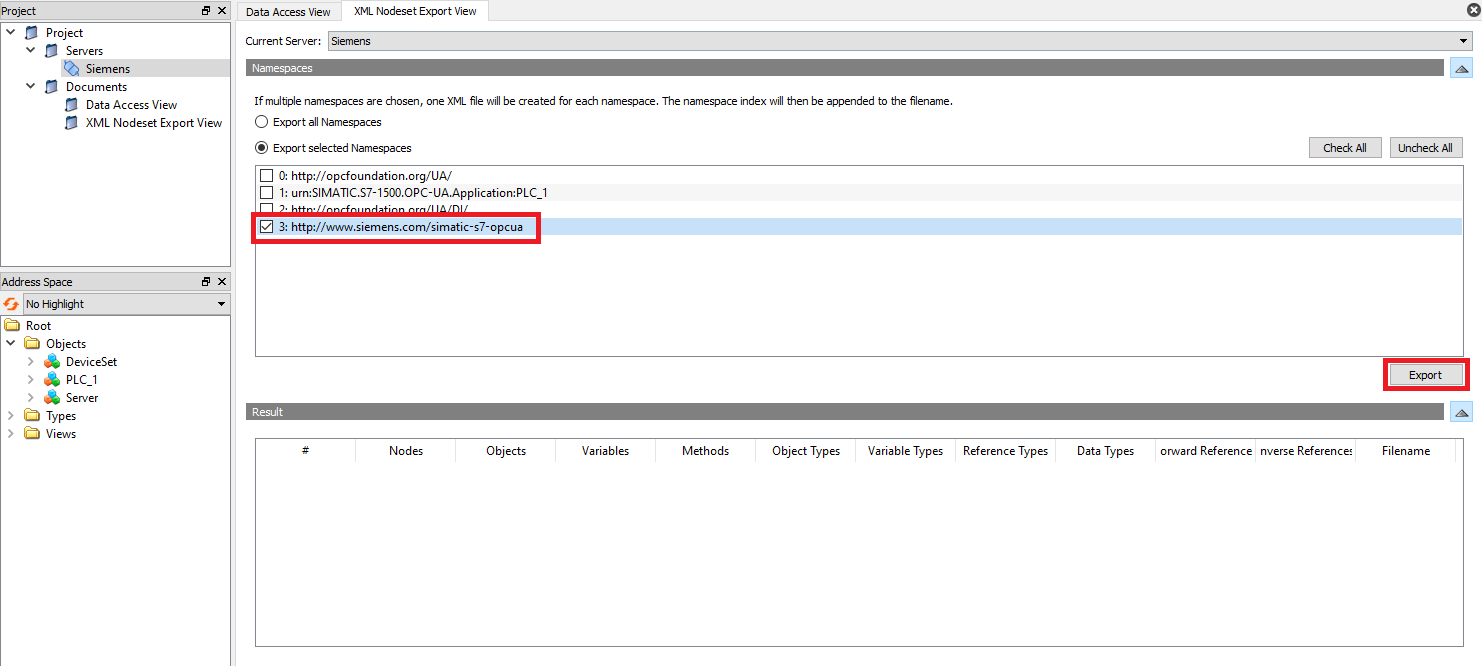The width and height of the screenshot is (1482, 666).
Task: Click the DeviceSet object icon
Action: pos(52,362)
